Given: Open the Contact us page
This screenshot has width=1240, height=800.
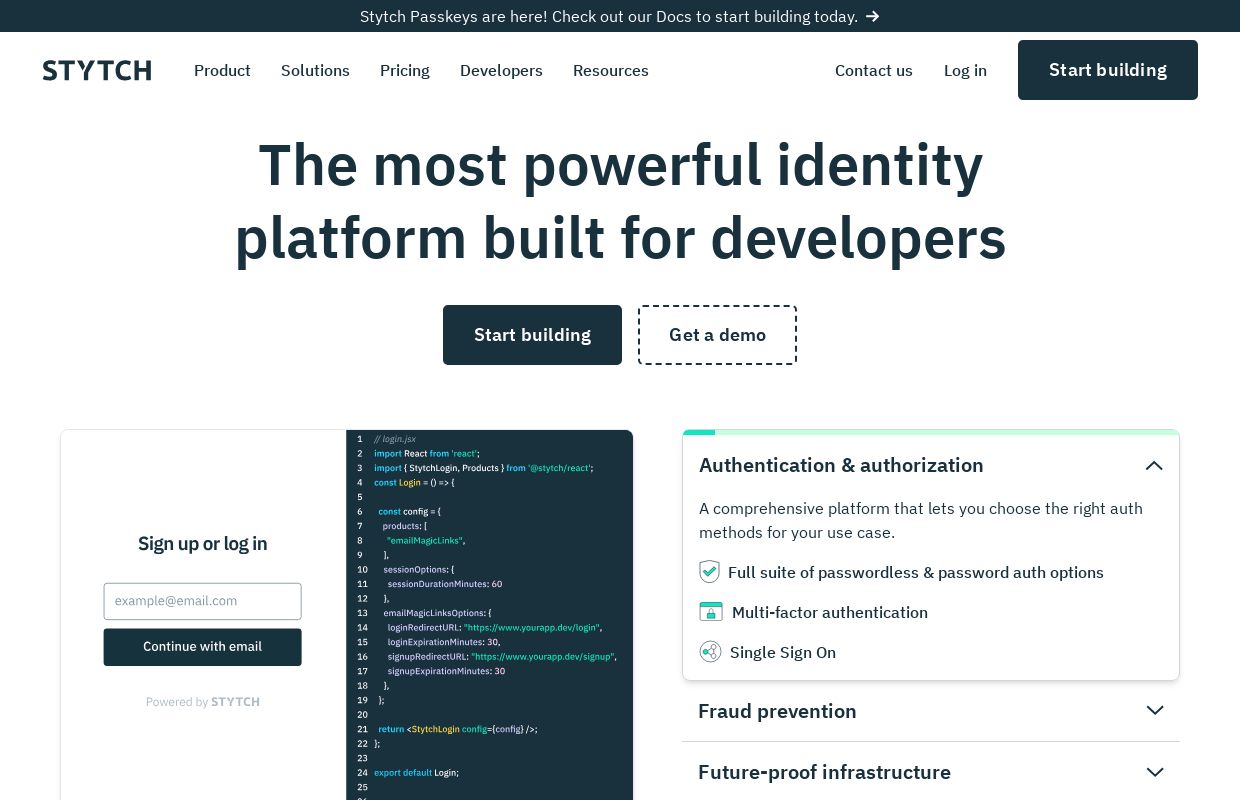Looking at the screenshot, I should tap(874, 70).
